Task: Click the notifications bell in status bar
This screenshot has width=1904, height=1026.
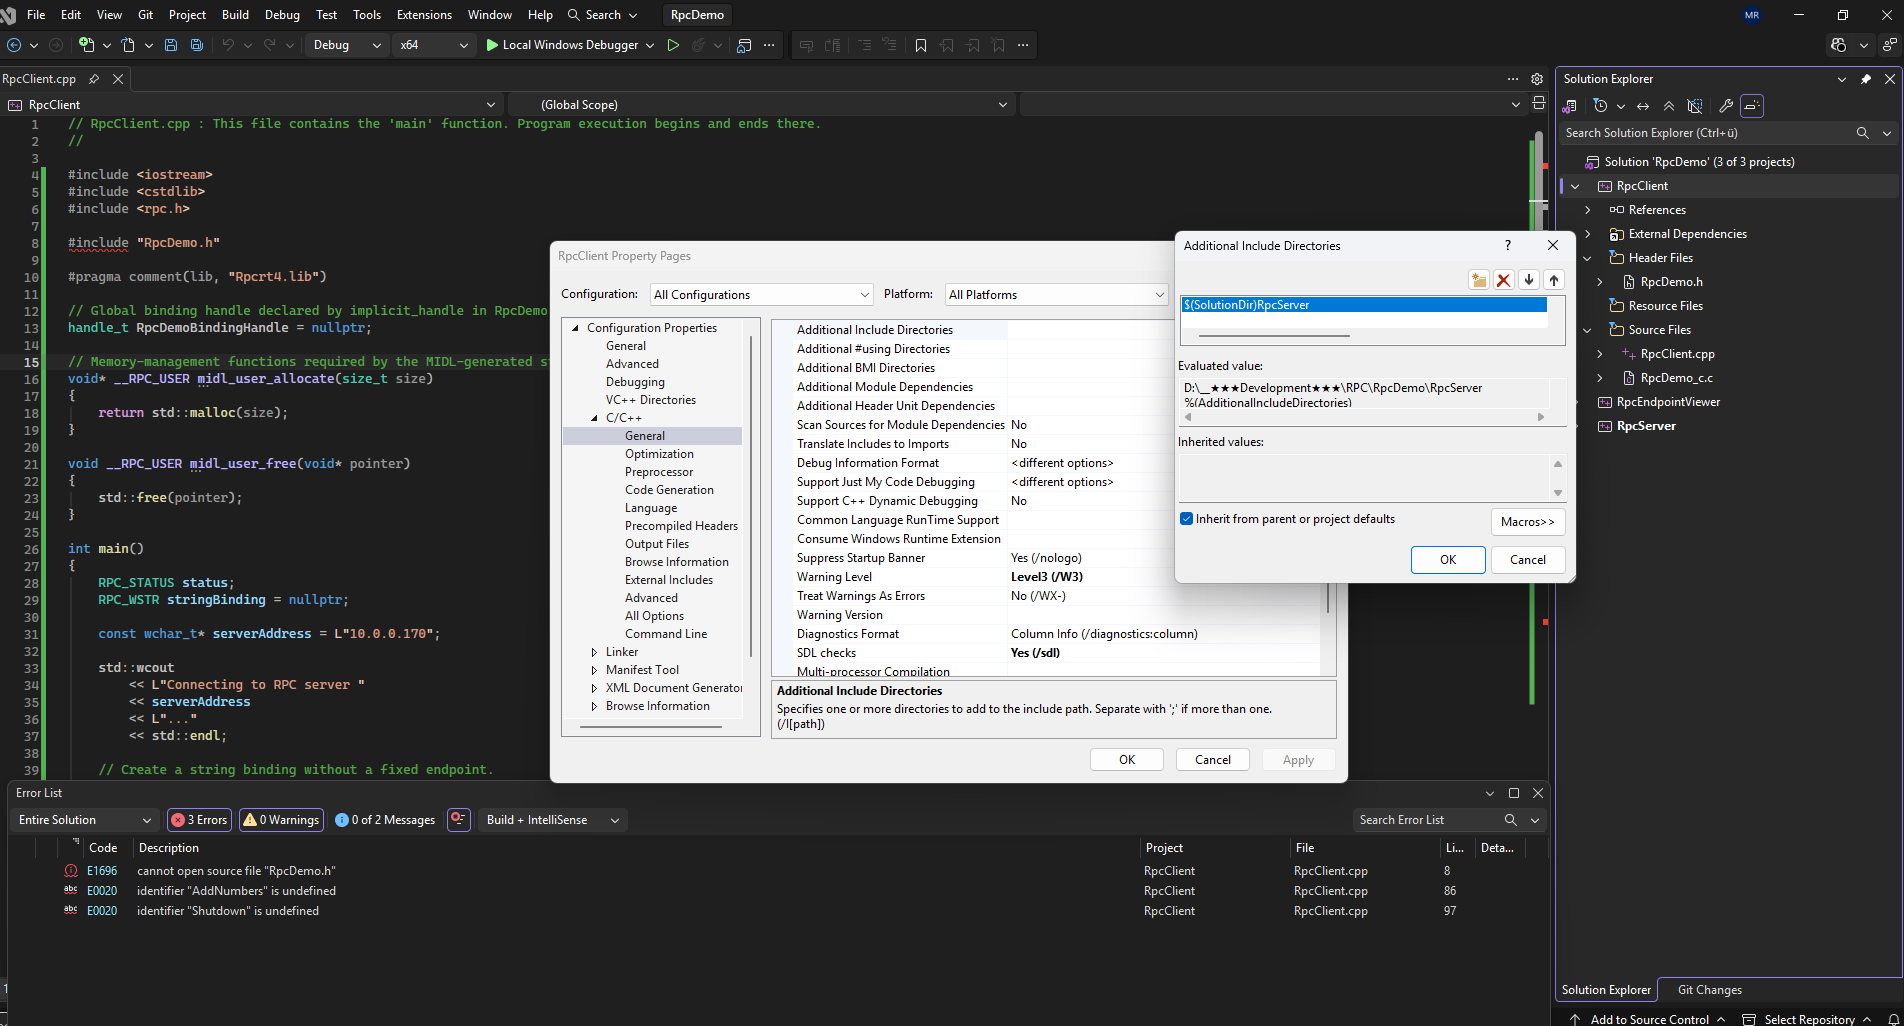Action: [x=1893, y=1019]
